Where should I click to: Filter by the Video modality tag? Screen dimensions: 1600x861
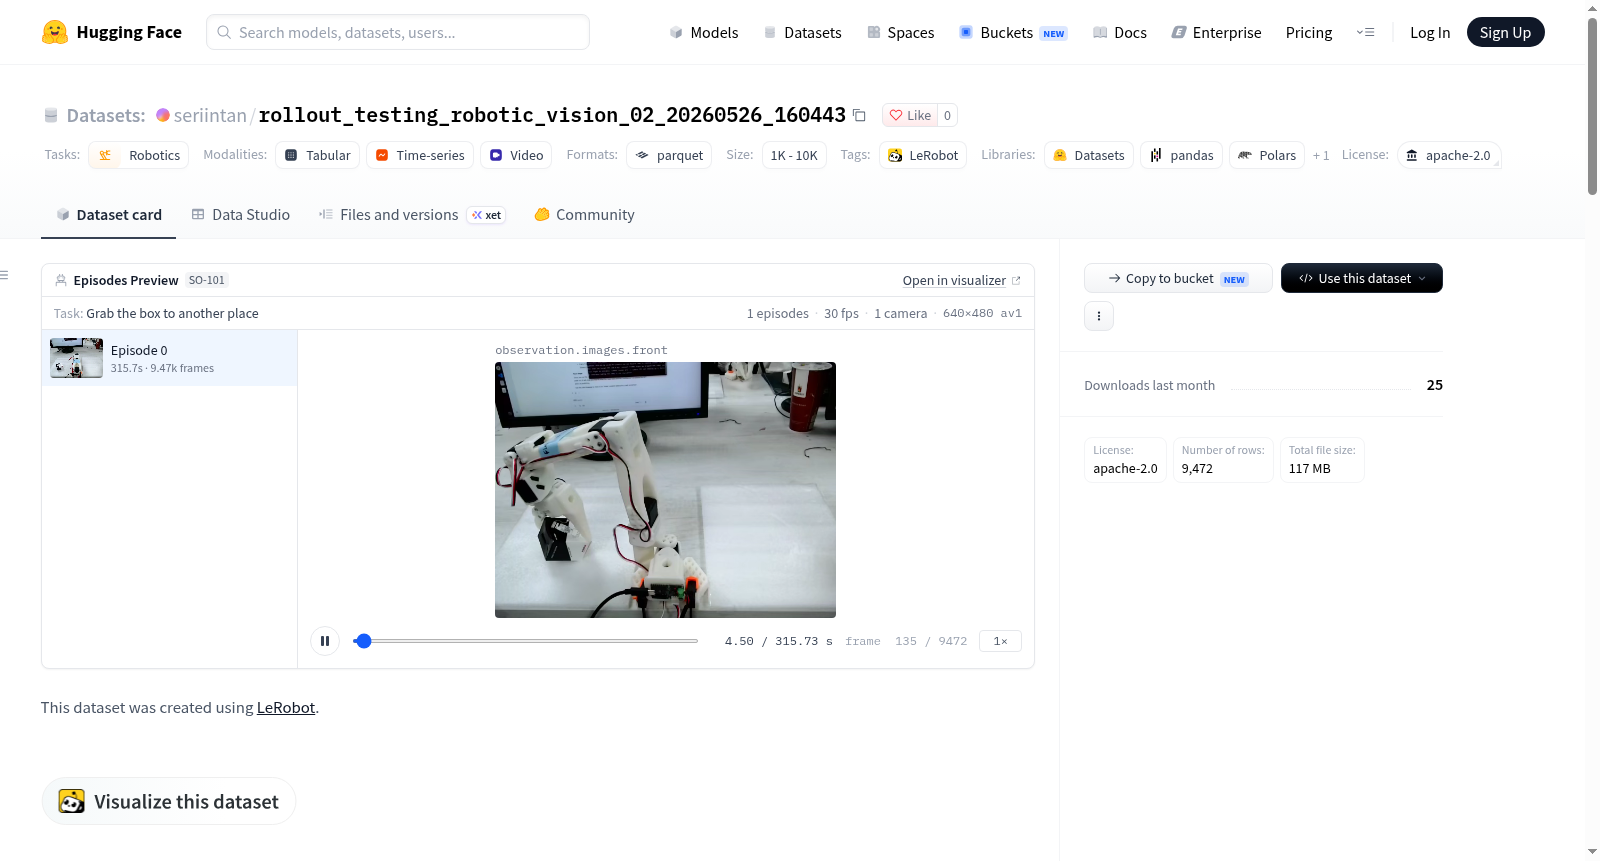pyautogui.click(x=516, y=155)
